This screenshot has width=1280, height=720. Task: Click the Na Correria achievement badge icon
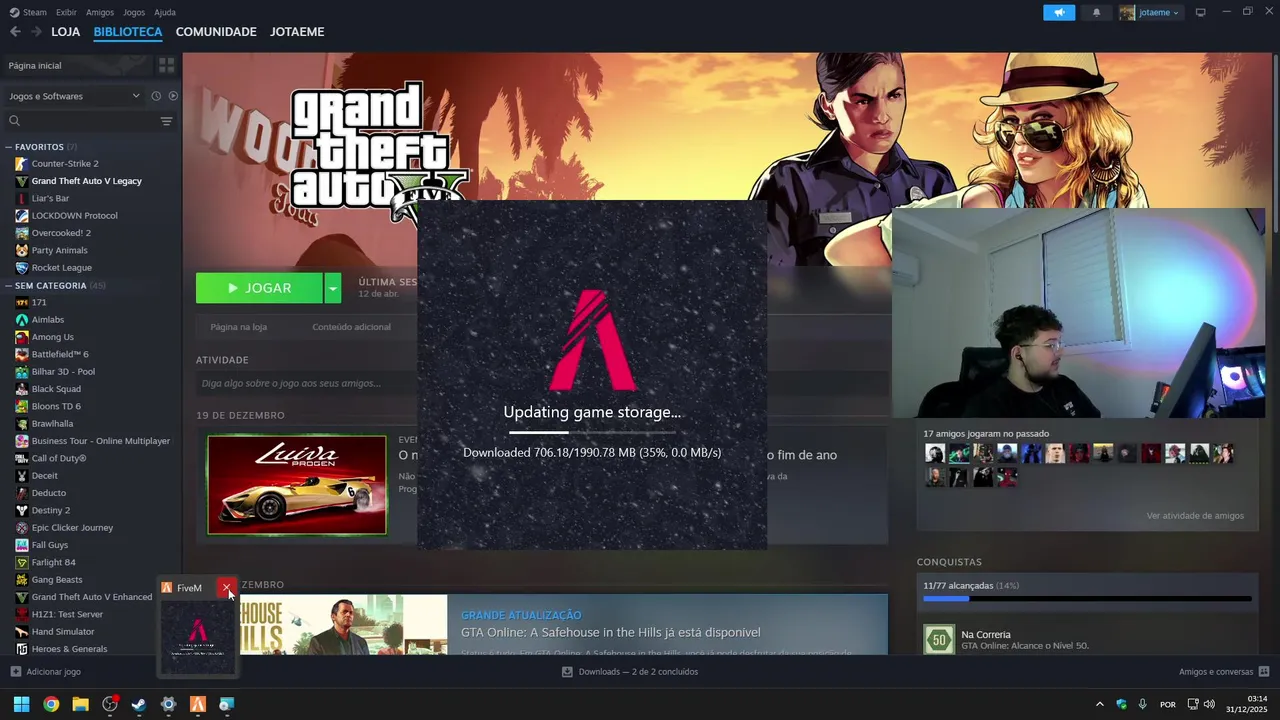[939, 639]
